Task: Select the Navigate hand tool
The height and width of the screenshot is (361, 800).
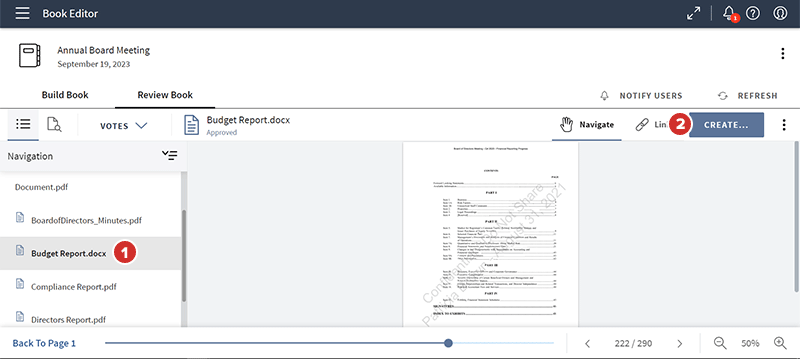Action: coord(587,124)
